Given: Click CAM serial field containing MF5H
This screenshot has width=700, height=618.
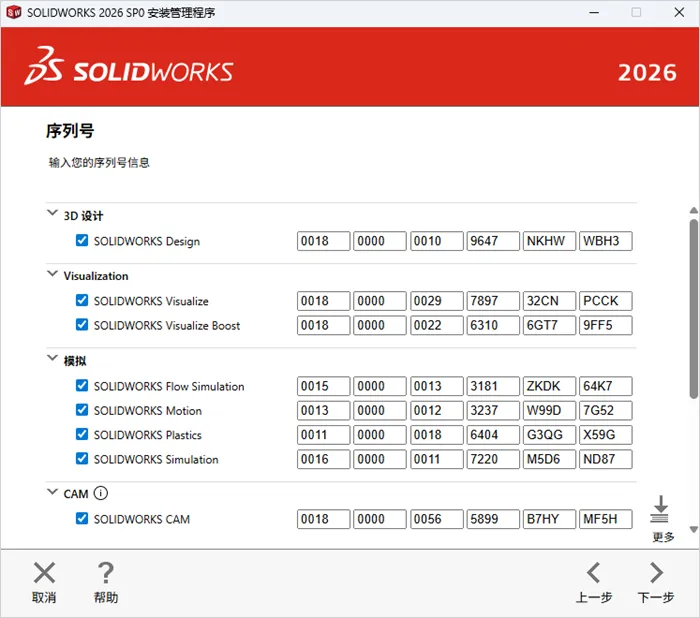Looking at the screenshot, I should [606, 519].
